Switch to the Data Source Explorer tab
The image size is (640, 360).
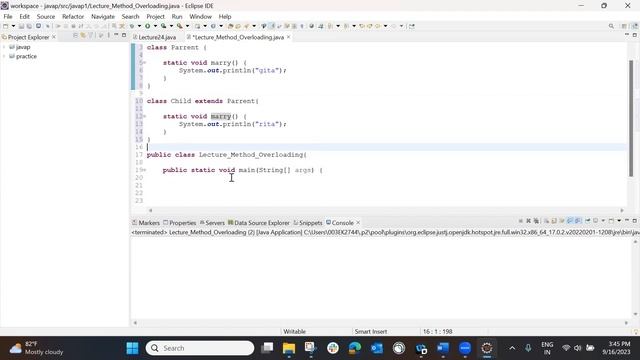[259, 223]
